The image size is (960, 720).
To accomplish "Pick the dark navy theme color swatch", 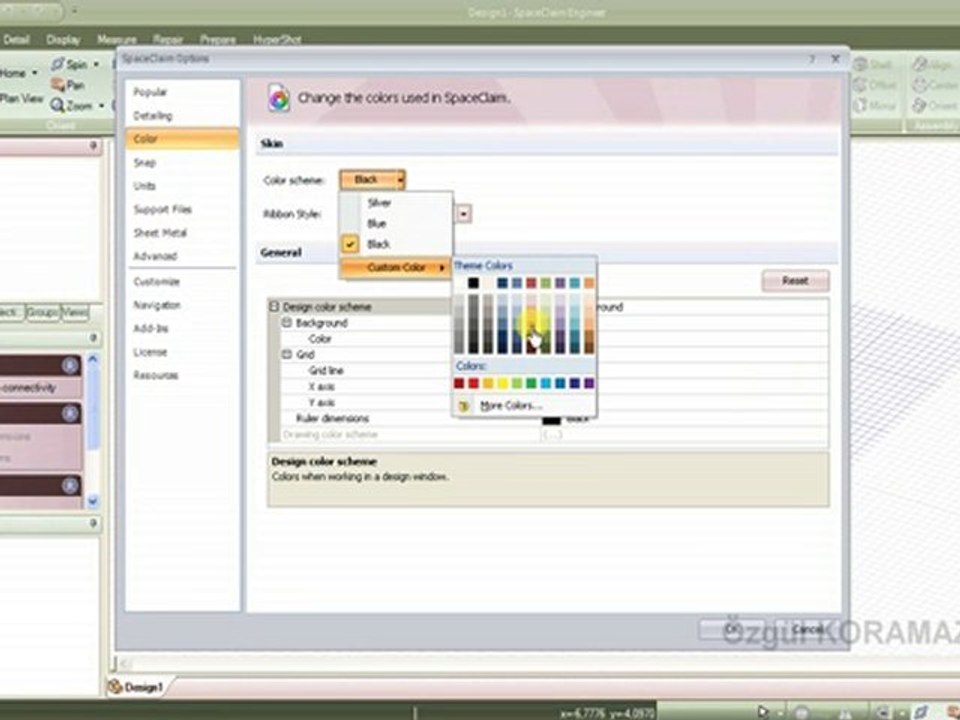I will pyautogui.click(x=502, y=282).
